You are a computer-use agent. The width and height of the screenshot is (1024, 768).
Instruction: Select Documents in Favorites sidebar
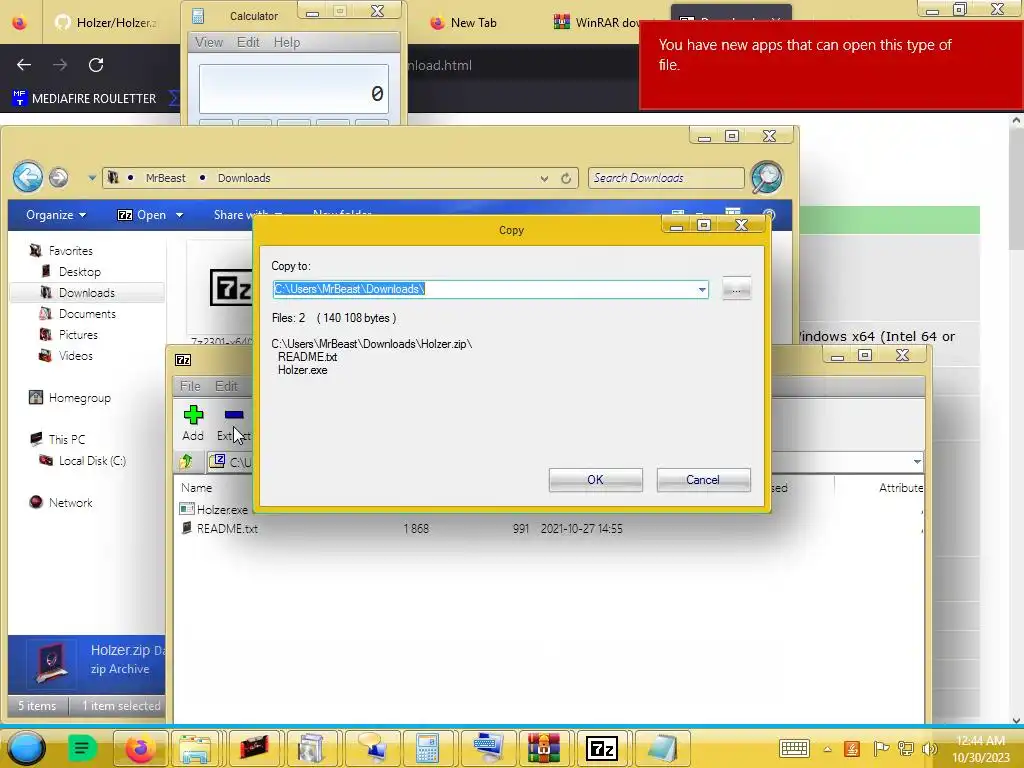coord(87,313)
